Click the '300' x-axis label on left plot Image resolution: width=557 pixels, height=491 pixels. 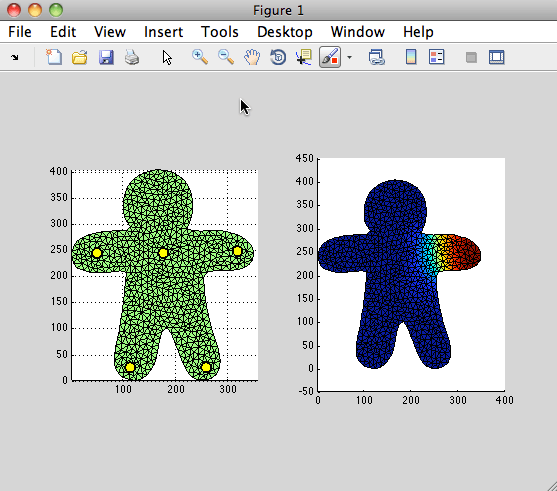tap(228, 389)
